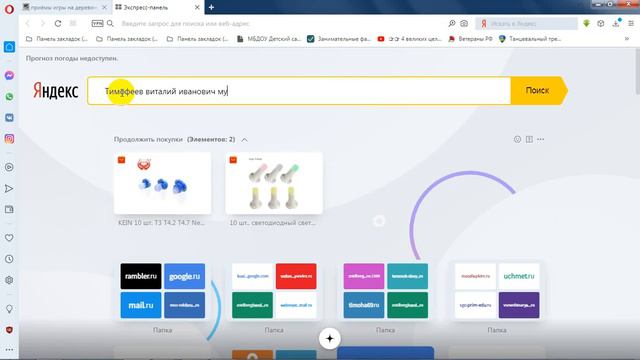The width and height of the screenshot is (640, 360).
Task: Click the layout icon in shopping section
Action: (529, 140)
